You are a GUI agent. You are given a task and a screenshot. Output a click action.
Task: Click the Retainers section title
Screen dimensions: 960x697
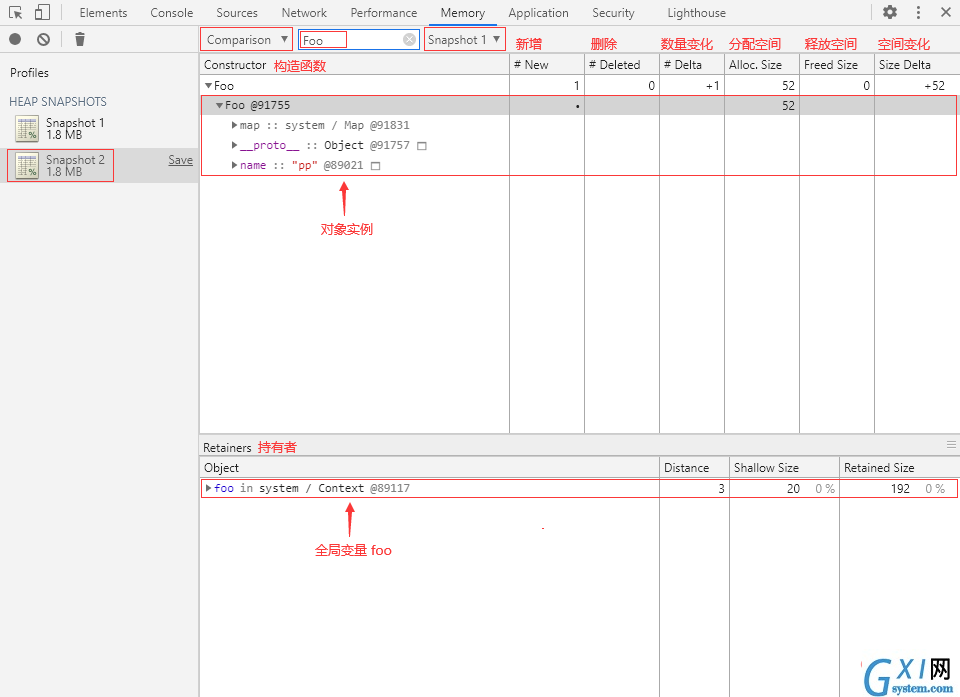point(227,448)
